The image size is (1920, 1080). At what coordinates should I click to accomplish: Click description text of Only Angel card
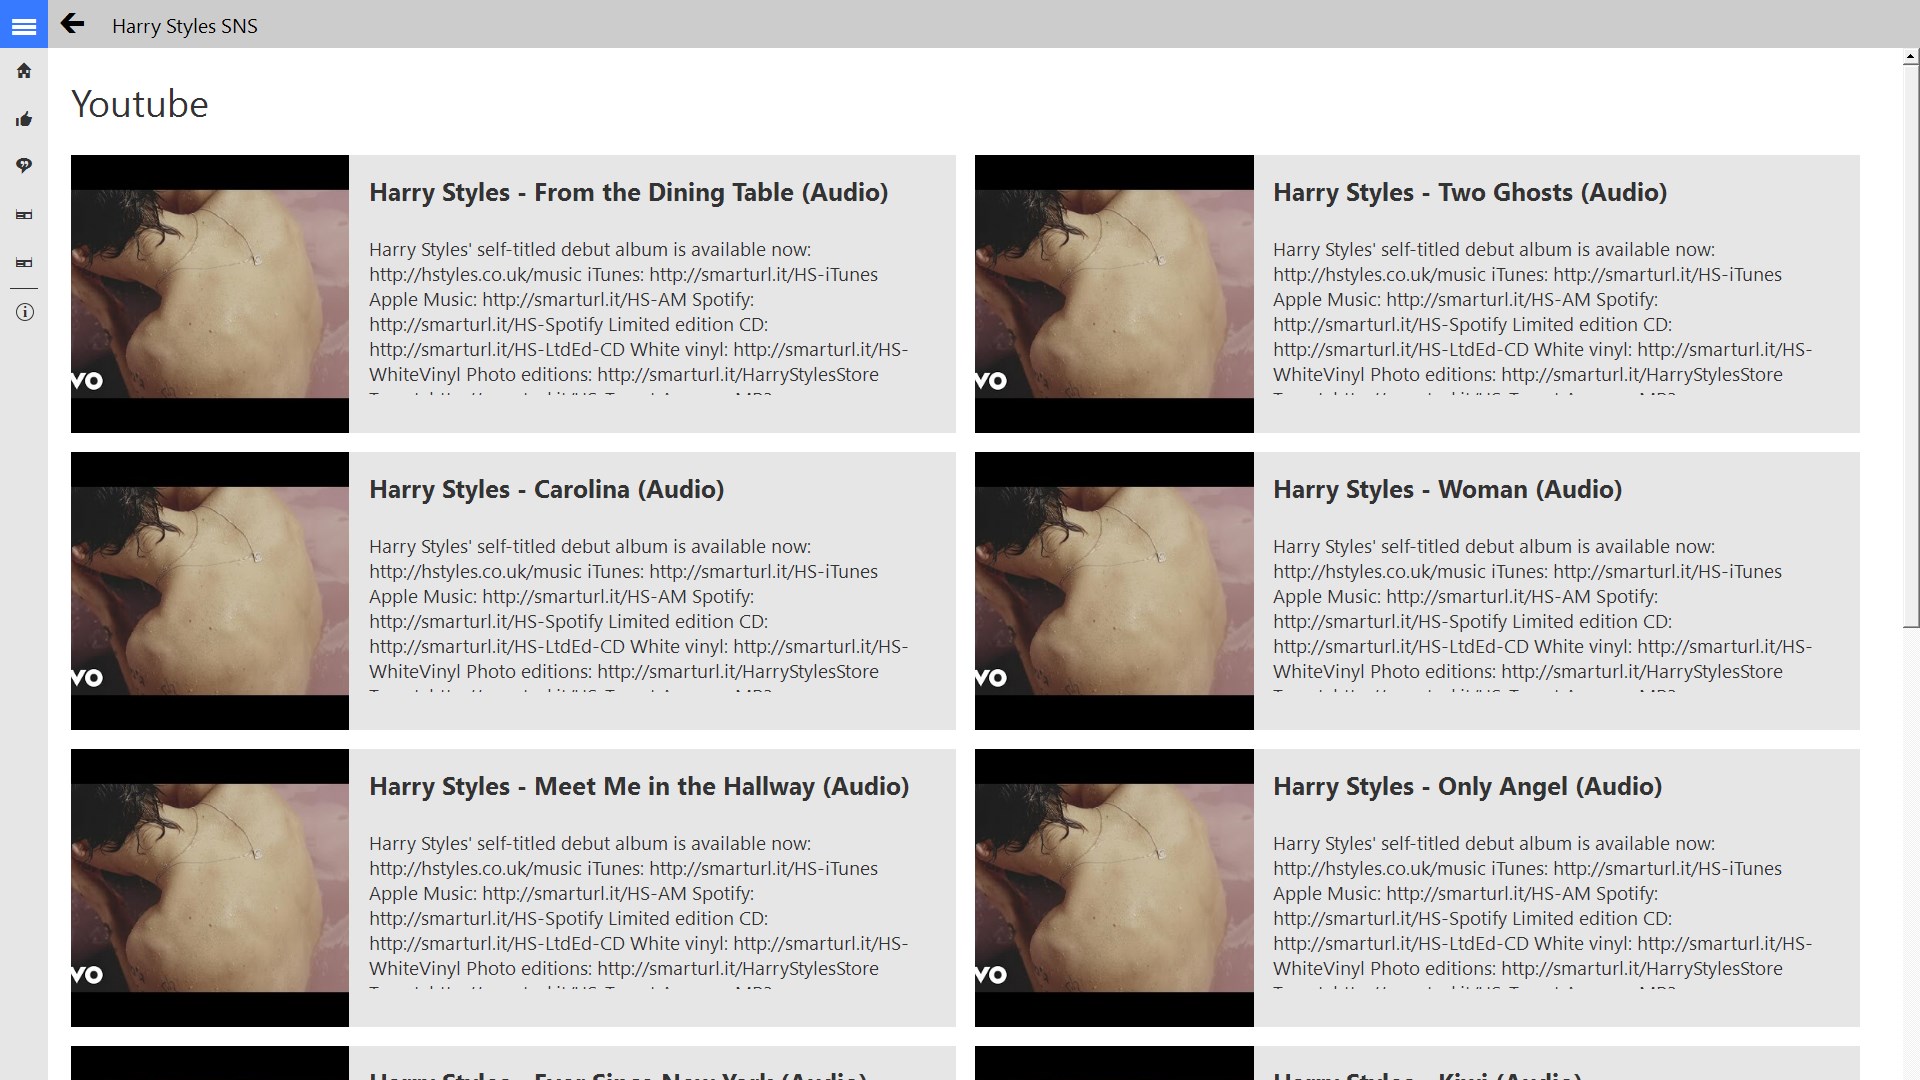tap(1542, 912)
